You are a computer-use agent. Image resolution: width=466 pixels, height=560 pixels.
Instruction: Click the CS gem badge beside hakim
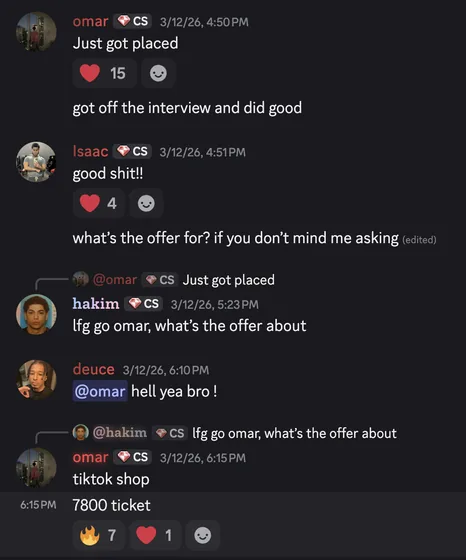click(x=144, y=304)
